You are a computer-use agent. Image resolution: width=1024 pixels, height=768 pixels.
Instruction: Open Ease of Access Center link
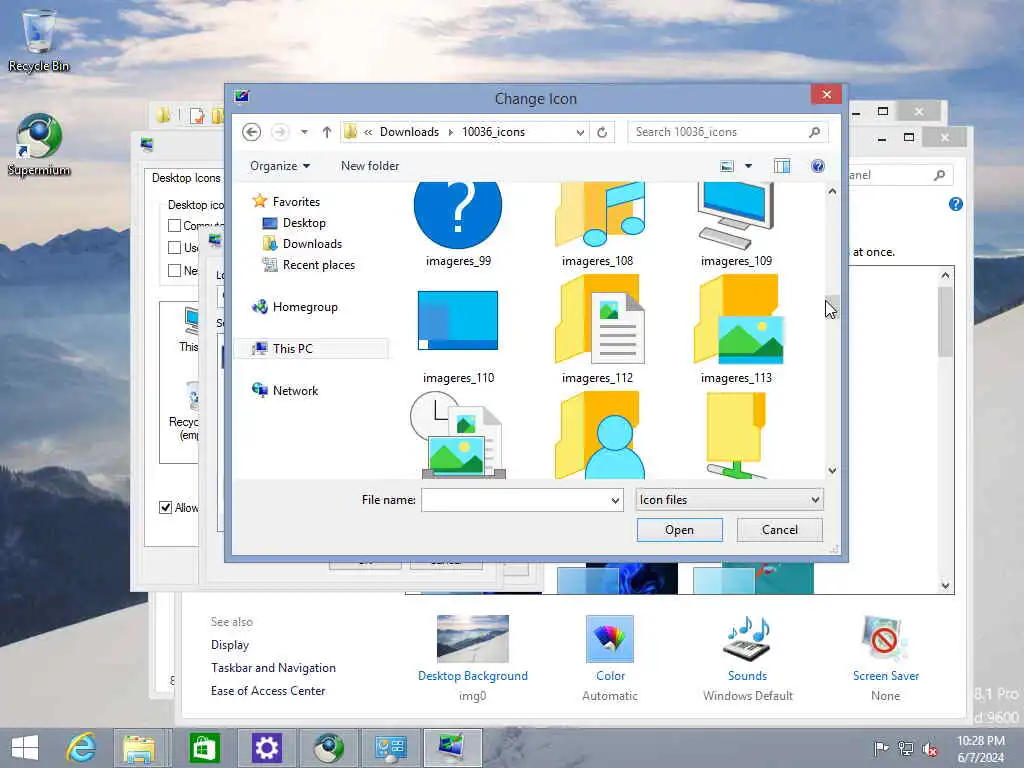[x=268, y=690]
